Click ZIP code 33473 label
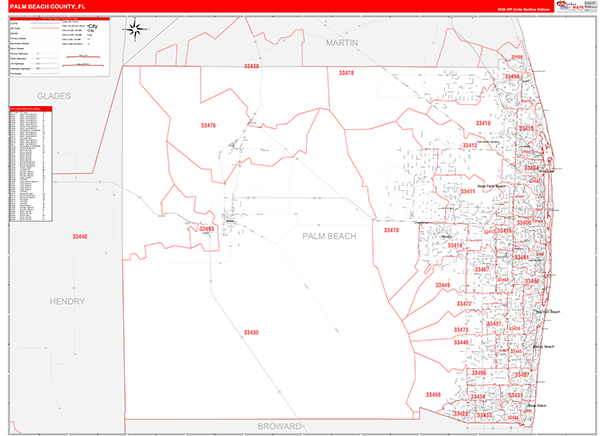Image resolution: width=600 pixels, height=436 pixels. click(x=461, y=330)
